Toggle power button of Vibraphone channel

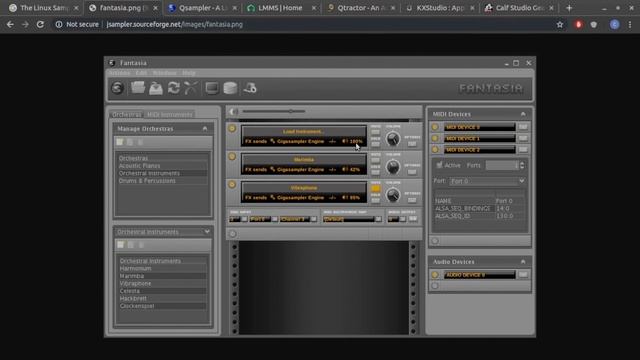(x=232, y=184)
